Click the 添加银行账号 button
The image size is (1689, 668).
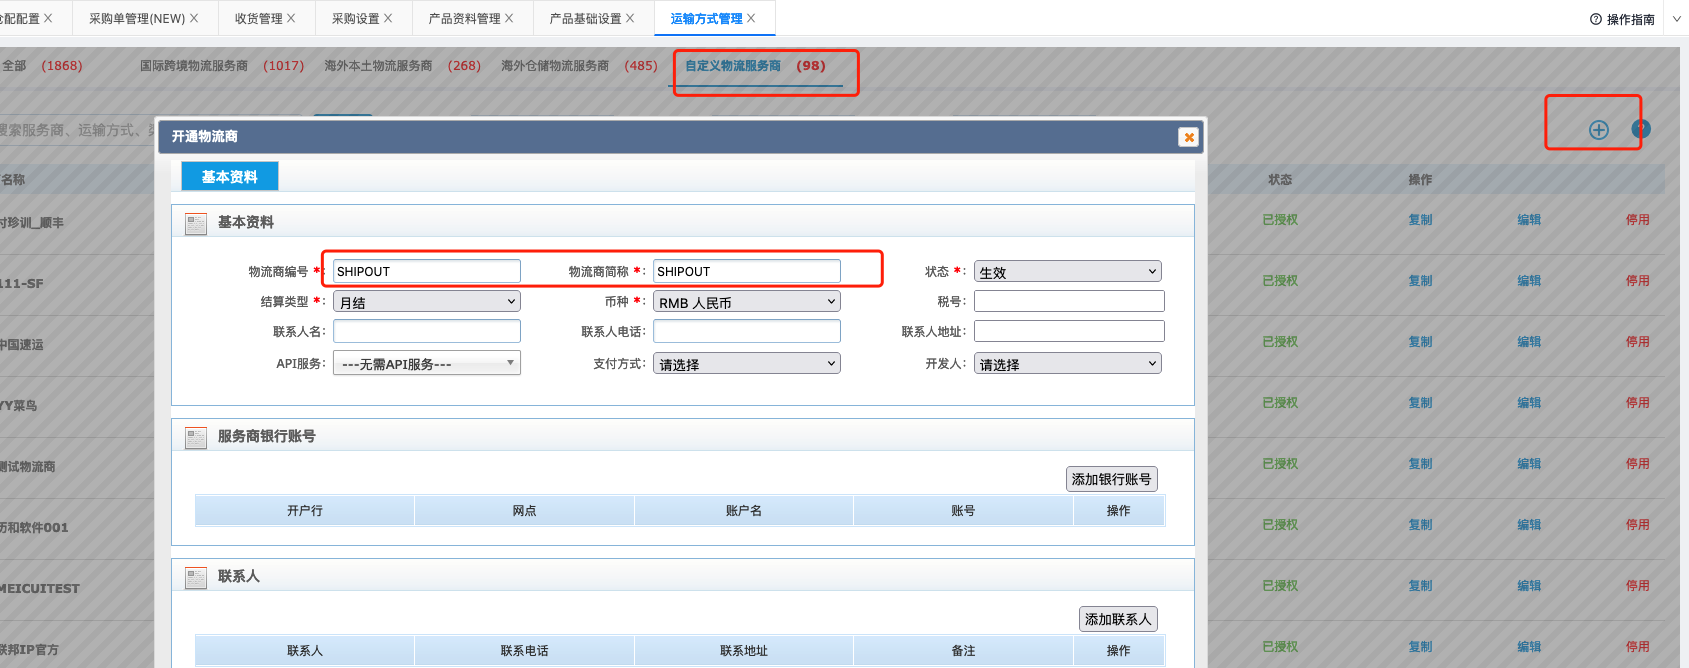click(x=1112, y=479)
